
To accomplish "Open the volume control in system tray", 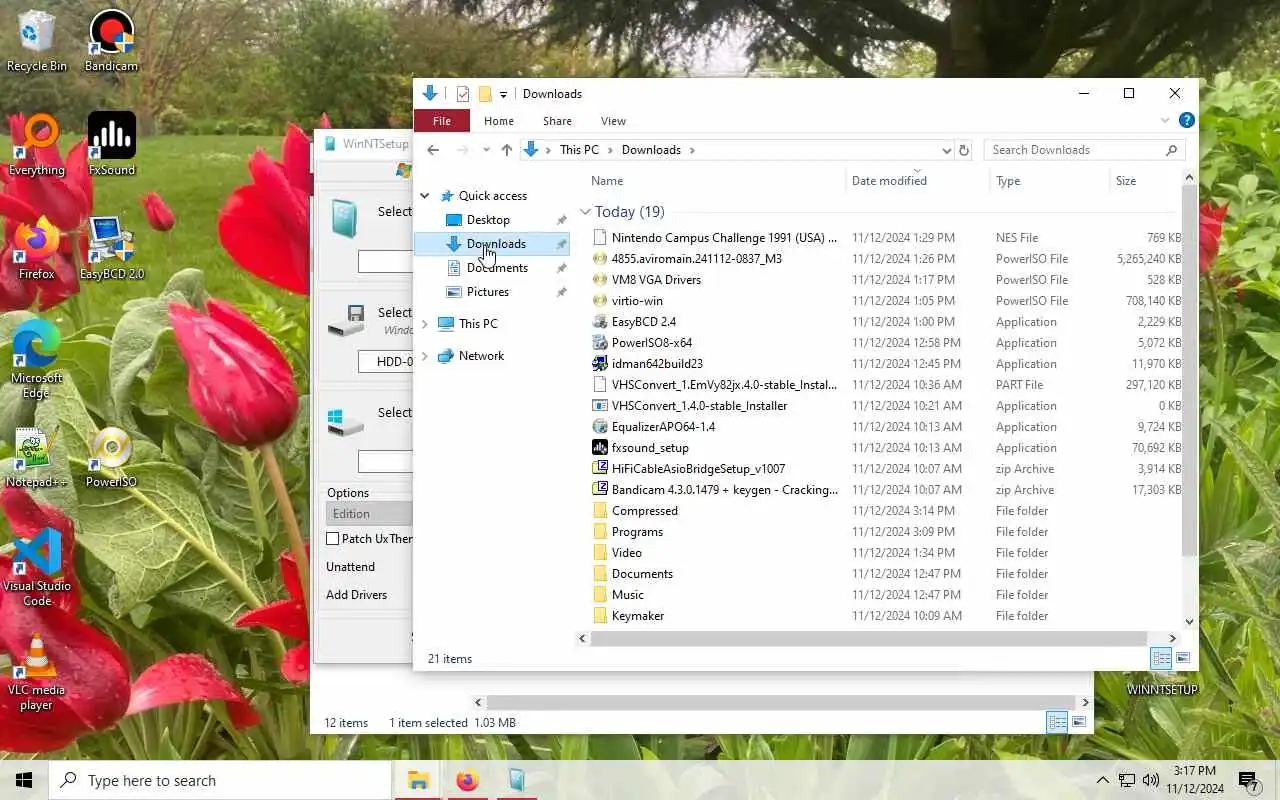I will click(1151, 780).
